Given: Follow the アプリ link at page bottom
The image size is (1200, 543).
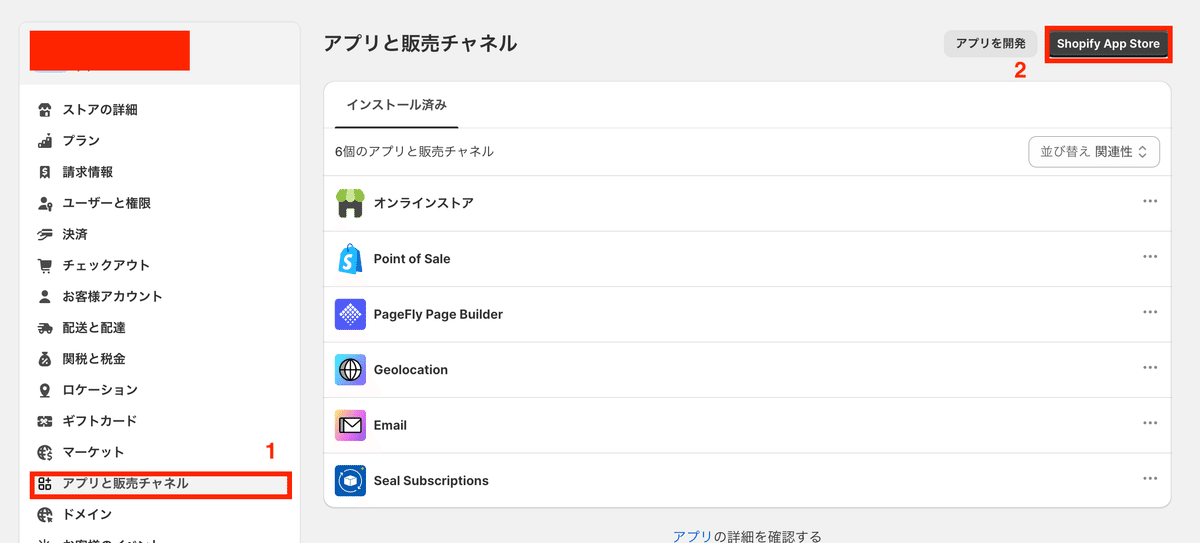Looking at the screenshot, I should (x=691, y=536).
